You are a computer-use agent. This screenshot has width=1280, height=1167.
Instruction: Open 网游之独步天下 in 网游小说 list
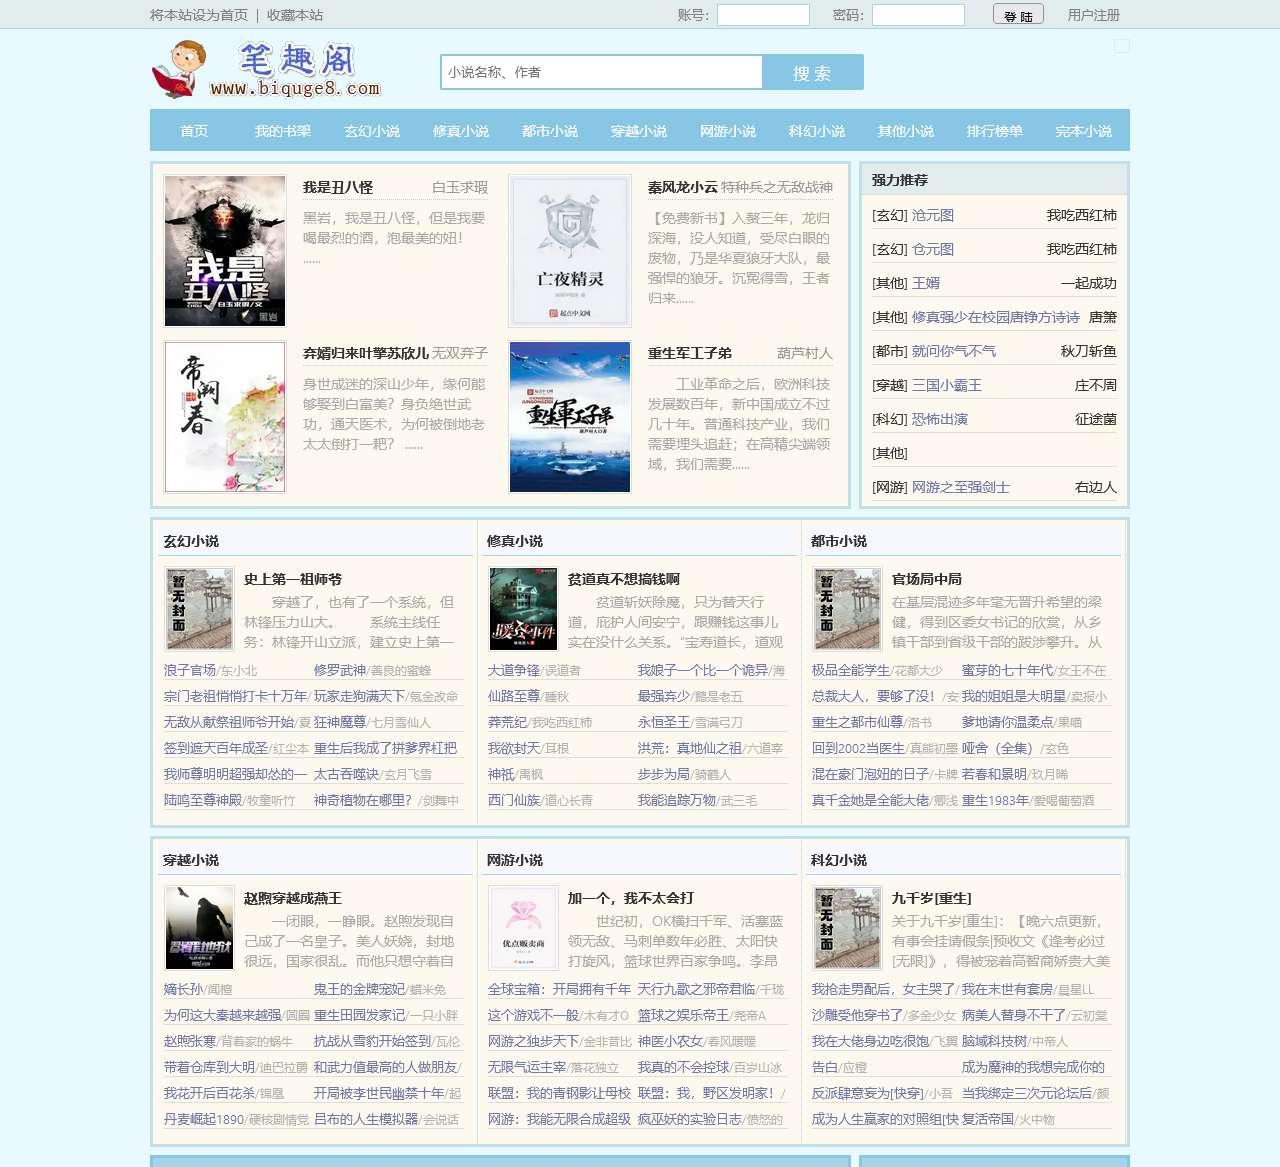click(x=533, y=1041)
